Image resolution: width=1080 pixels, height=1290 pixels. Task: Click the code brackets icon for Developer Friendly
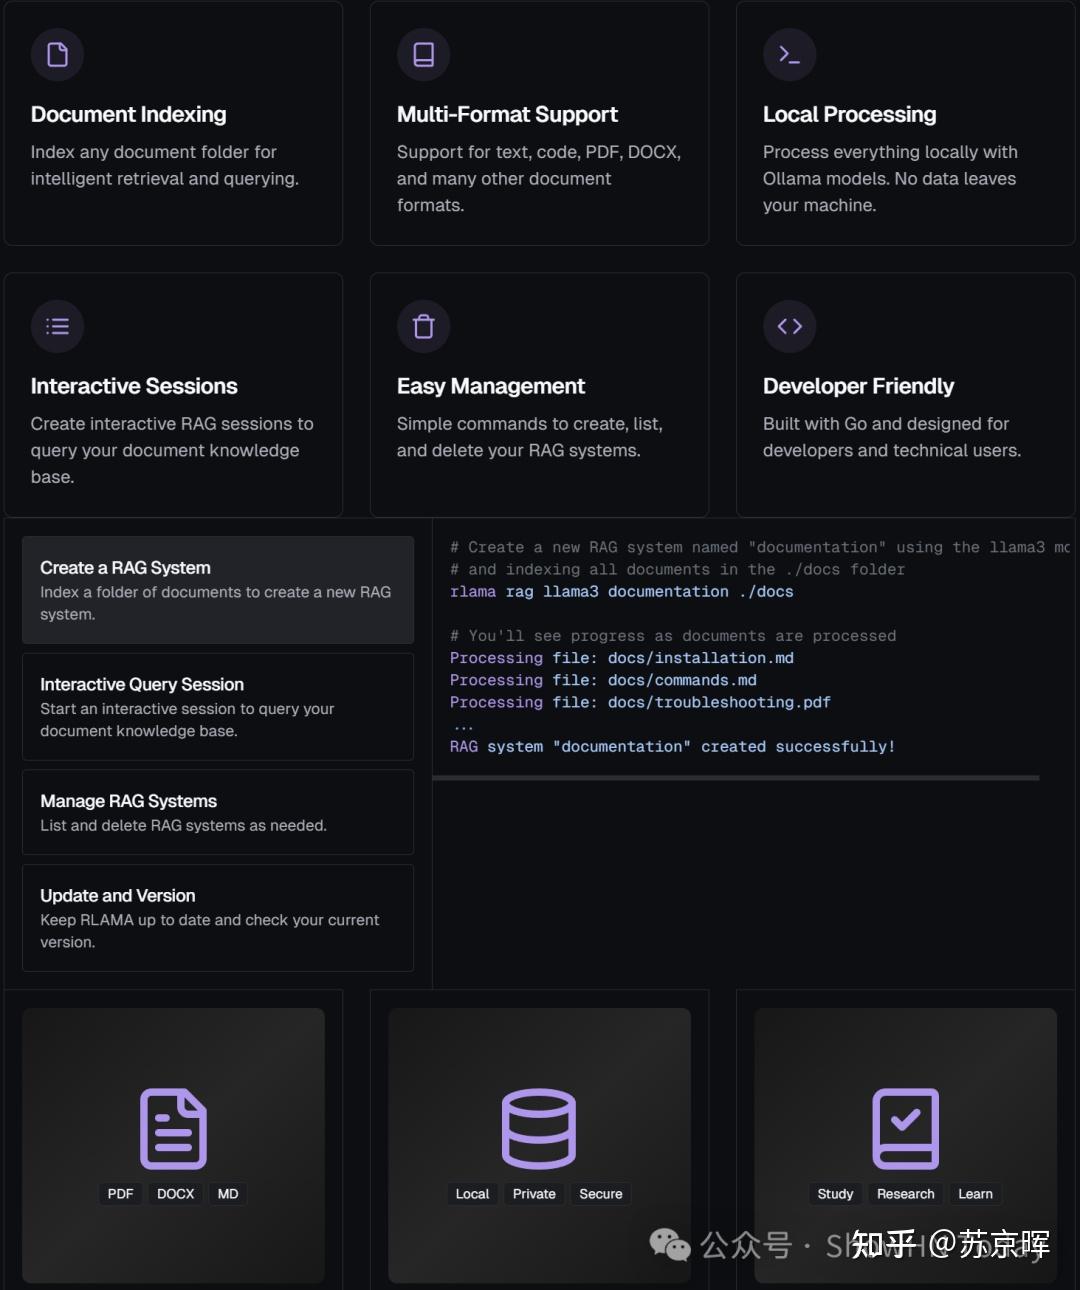[789, 326]
